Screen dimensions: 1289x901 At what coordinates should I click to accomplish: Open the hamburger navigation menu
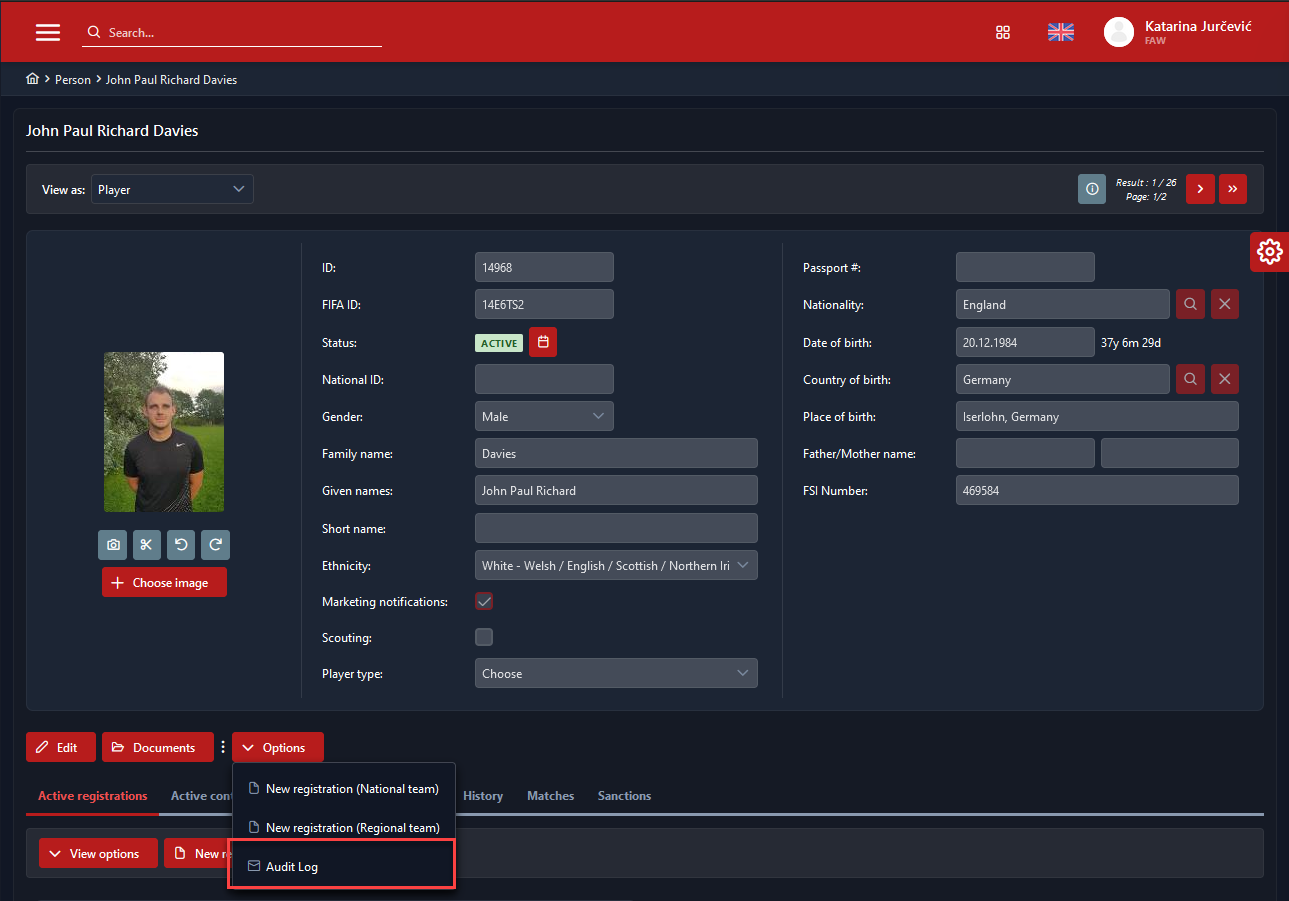pos(48,32)
